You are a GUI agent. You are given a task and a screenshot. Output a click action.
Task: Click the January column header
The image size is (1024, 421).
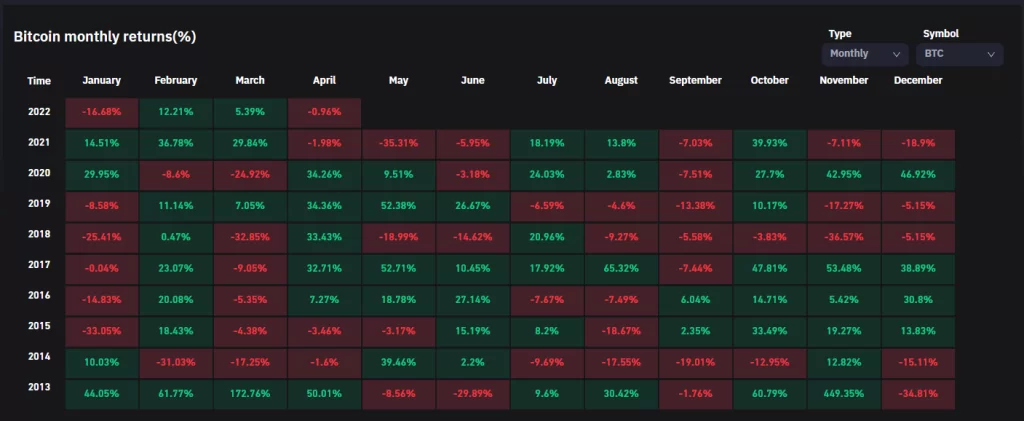[102, 81]
